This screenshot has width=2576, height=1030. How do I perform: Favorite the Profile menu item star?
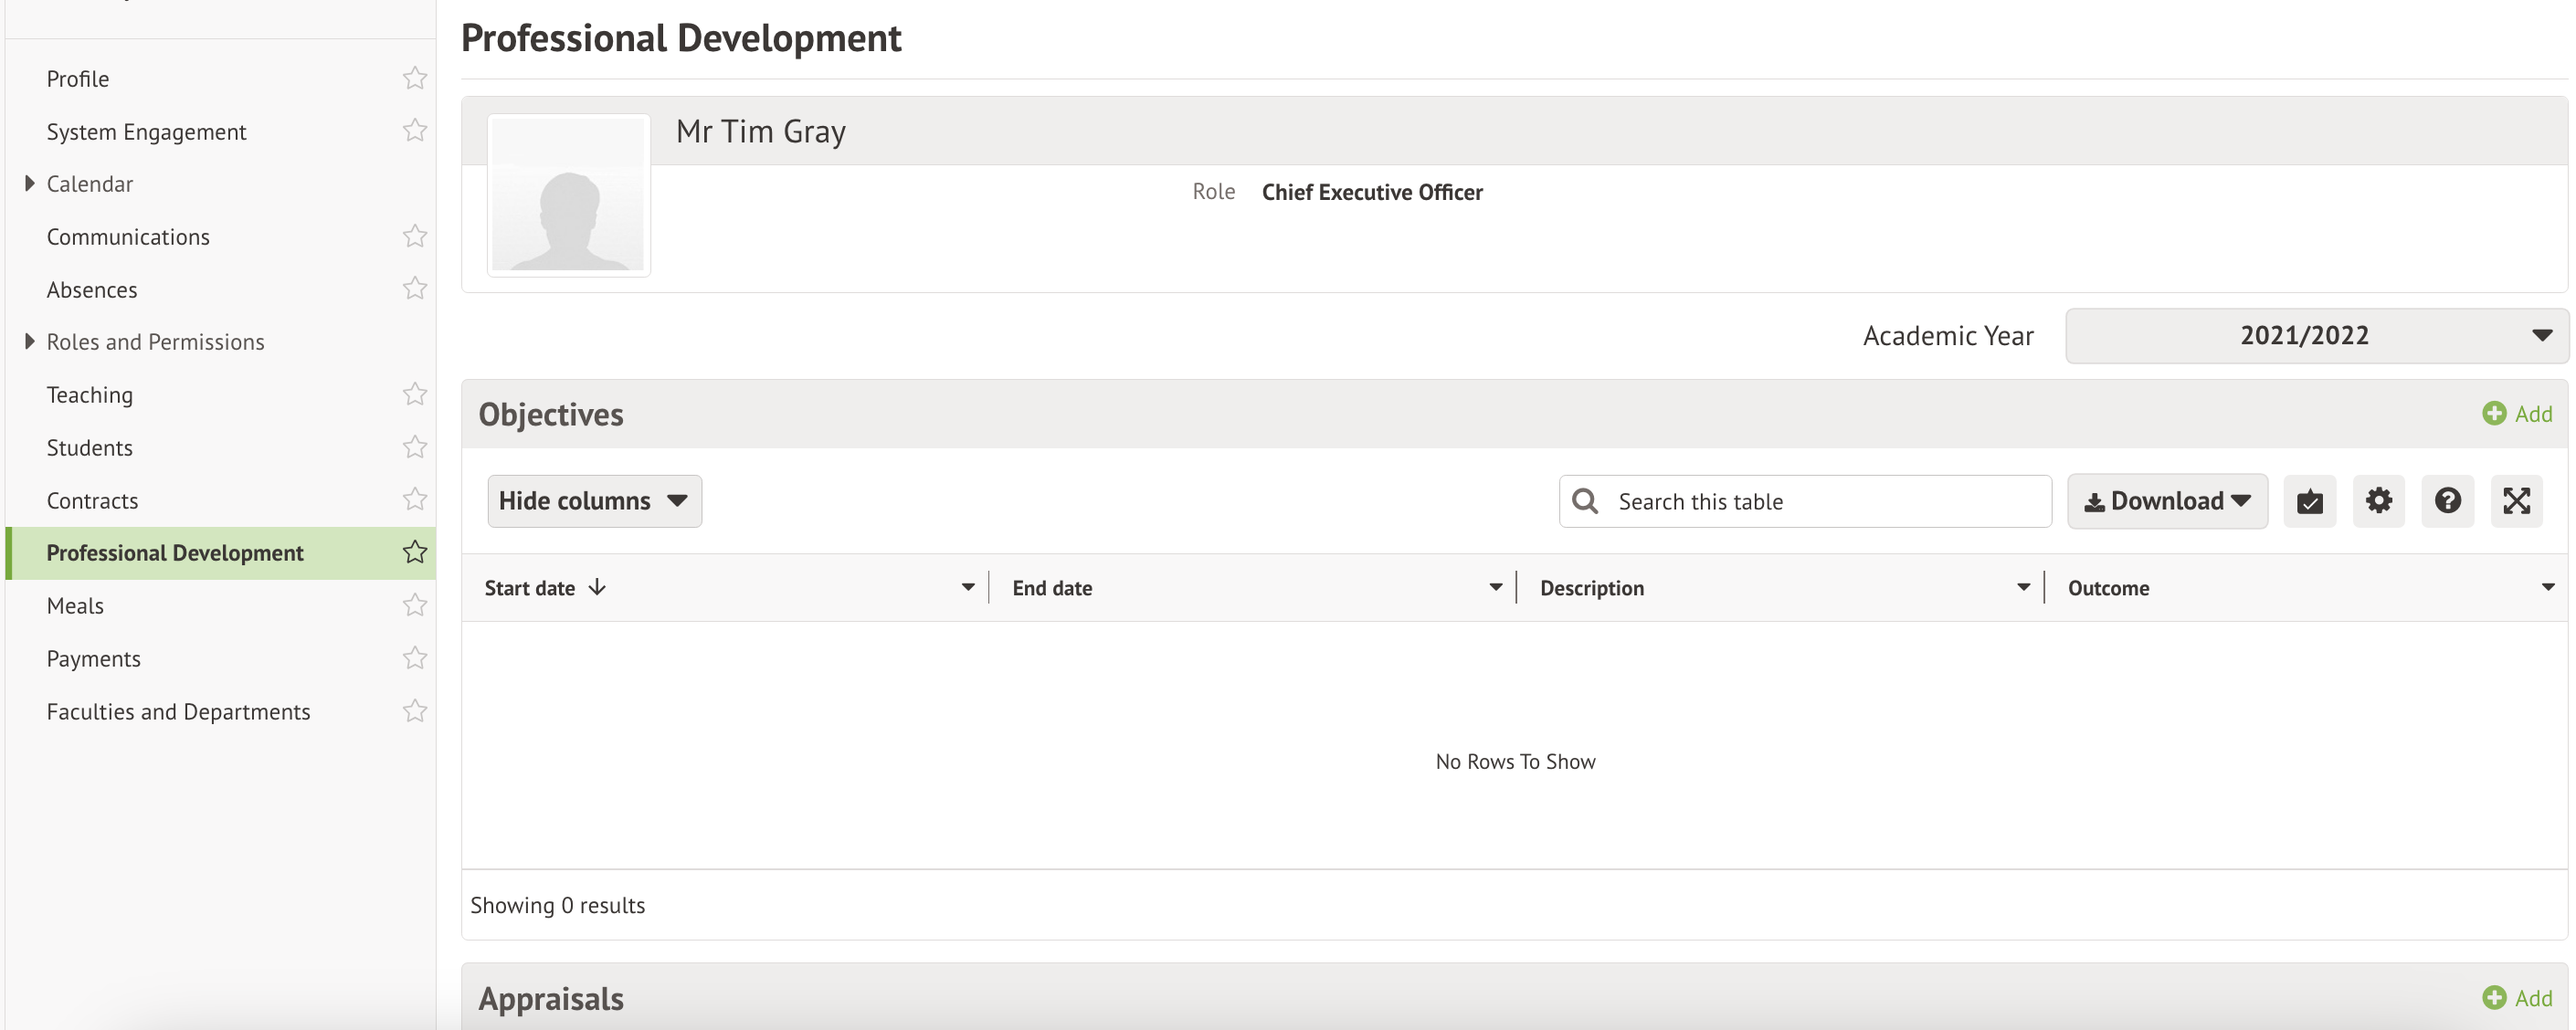pos(415,78)
